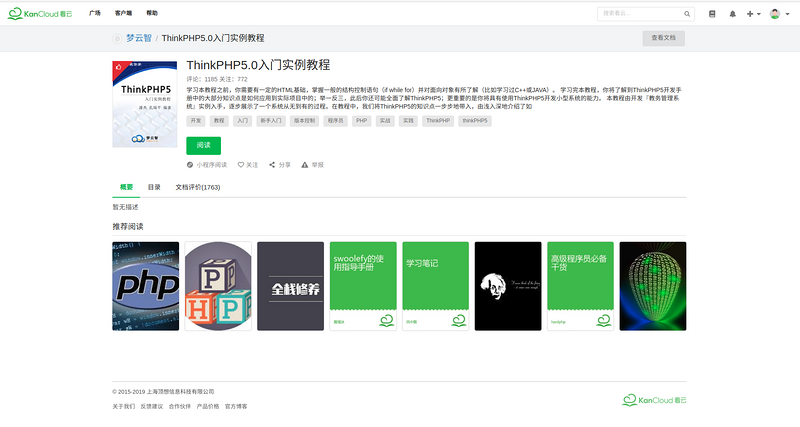The width and height of the screenshot is (800, 427).
Task: Click the capitalized ThinkPHP tag
Action: point(438,121)
